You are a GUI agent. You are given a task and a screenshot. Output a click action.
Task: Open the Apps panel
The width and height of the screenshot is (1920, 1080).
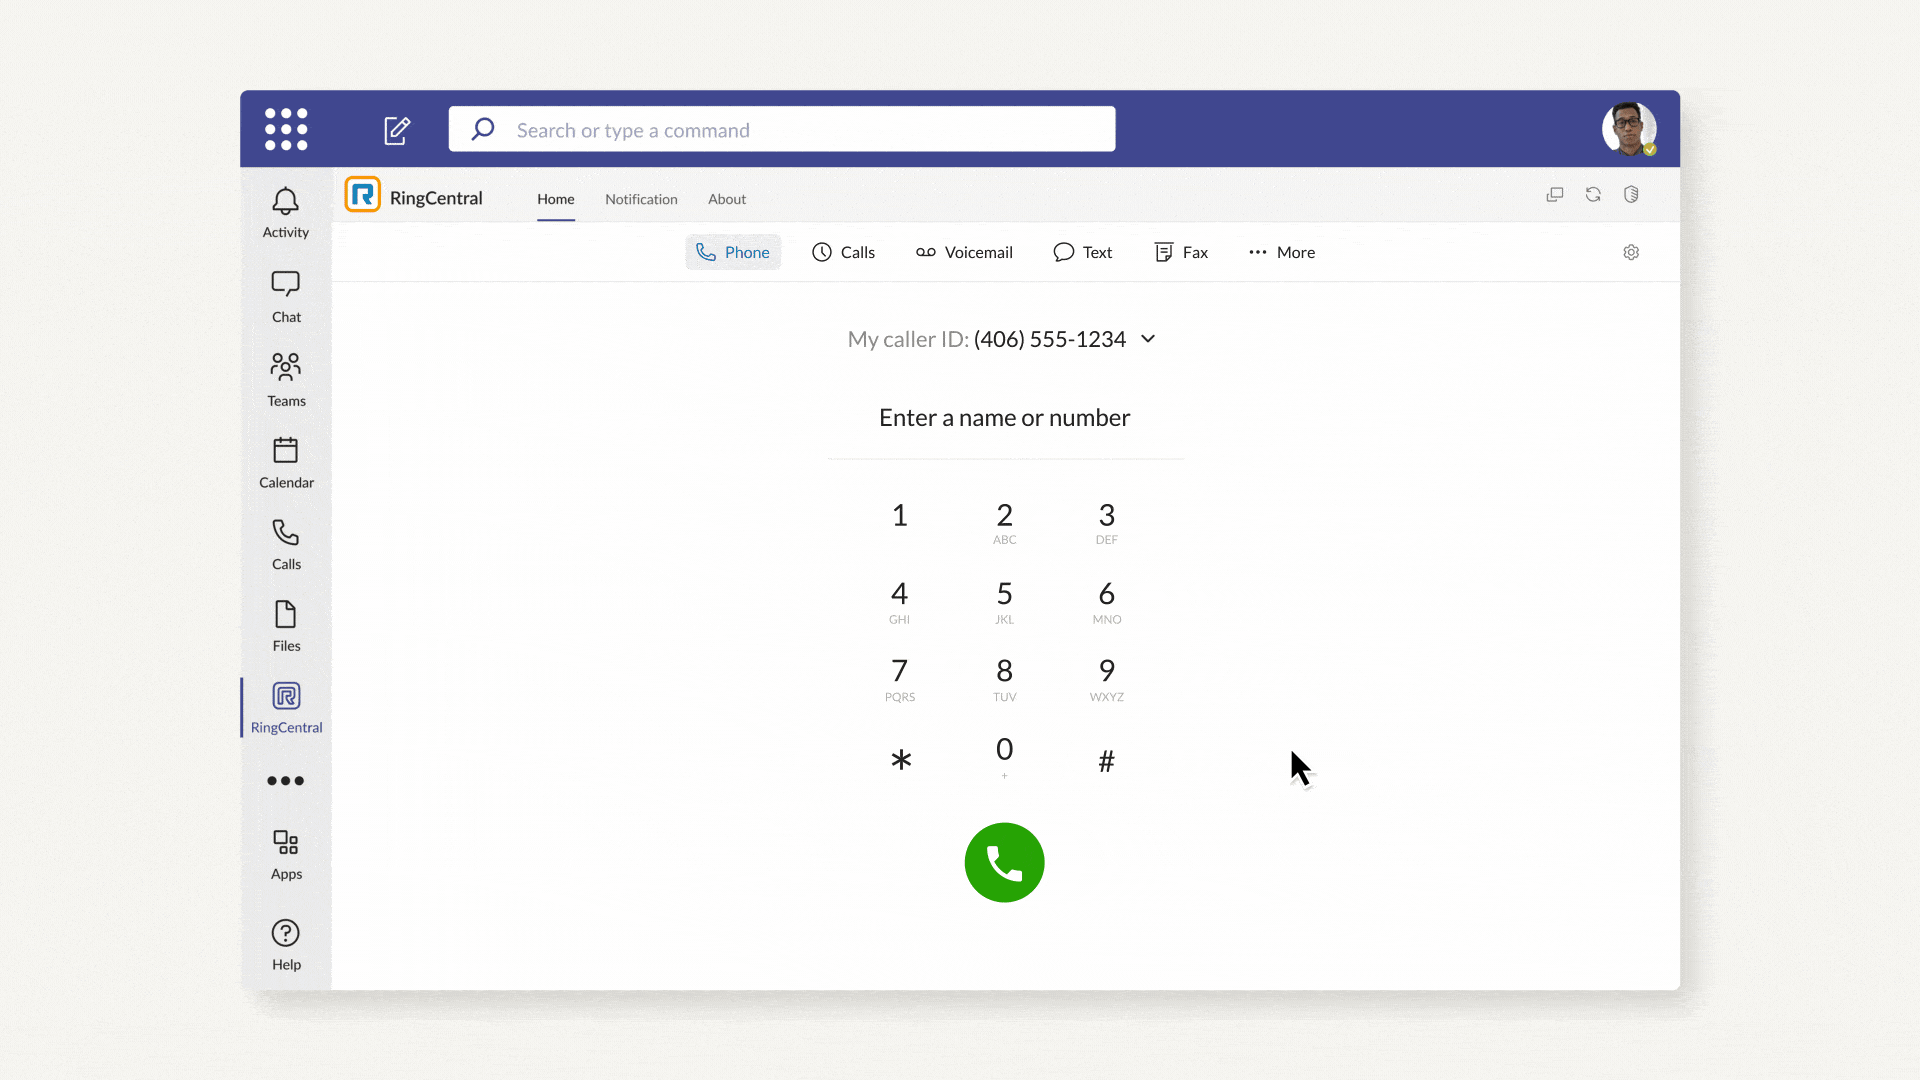pos(285,855)
